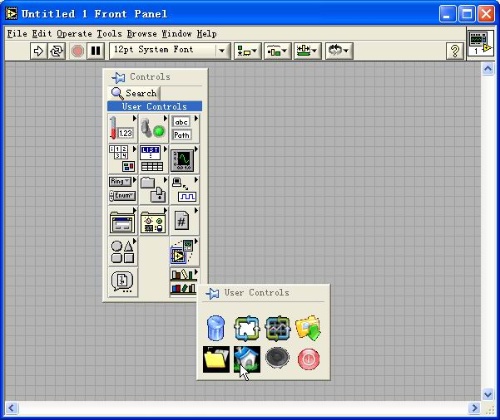Image resolution: width=500 pixels, height=420 pixels.
Task: Click the Abort Execution stop button
Action: pos(78,51)
